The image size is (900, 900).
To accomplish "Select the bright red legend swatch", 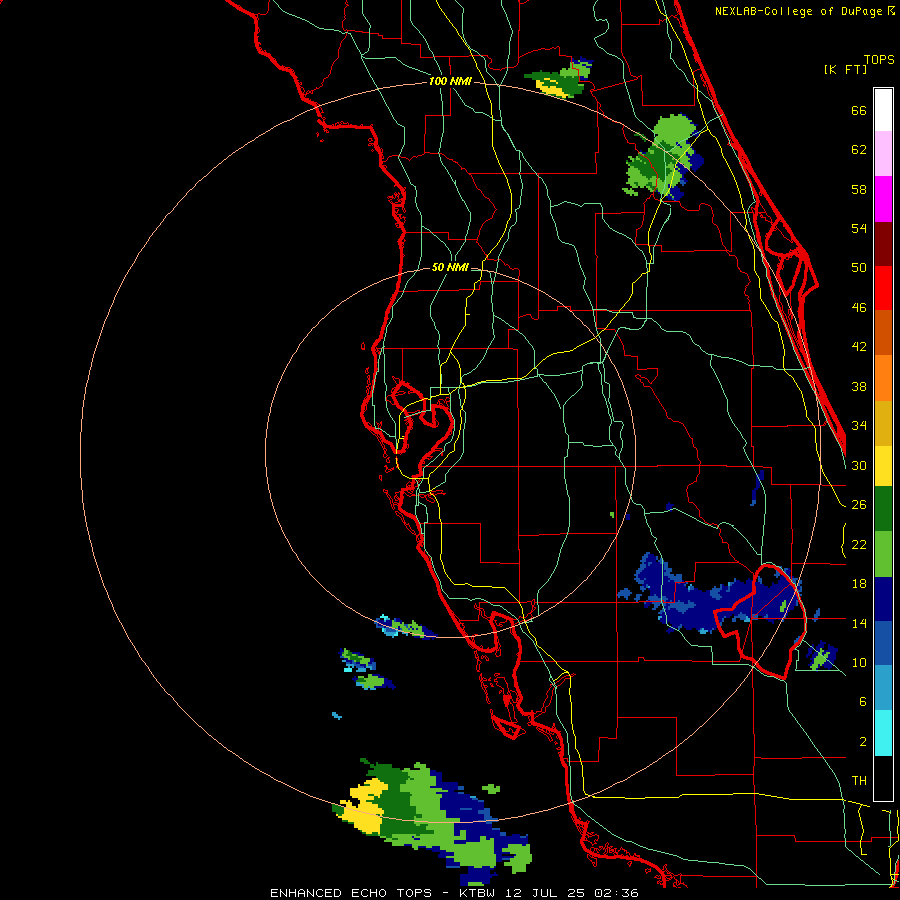I will tap(883, 288).
